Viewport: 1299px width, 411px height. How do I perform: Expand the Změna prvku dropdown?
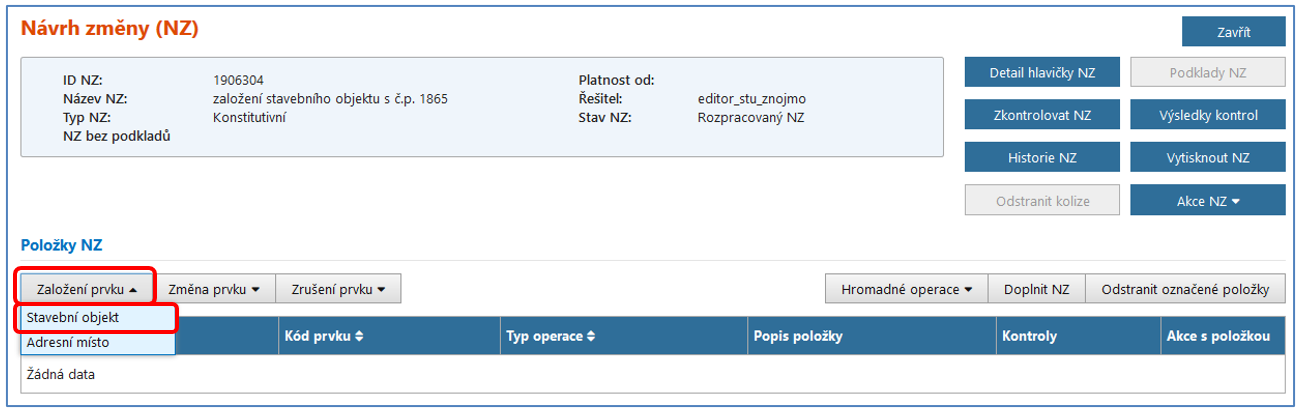pyautogui.click(x=214, y=290)
